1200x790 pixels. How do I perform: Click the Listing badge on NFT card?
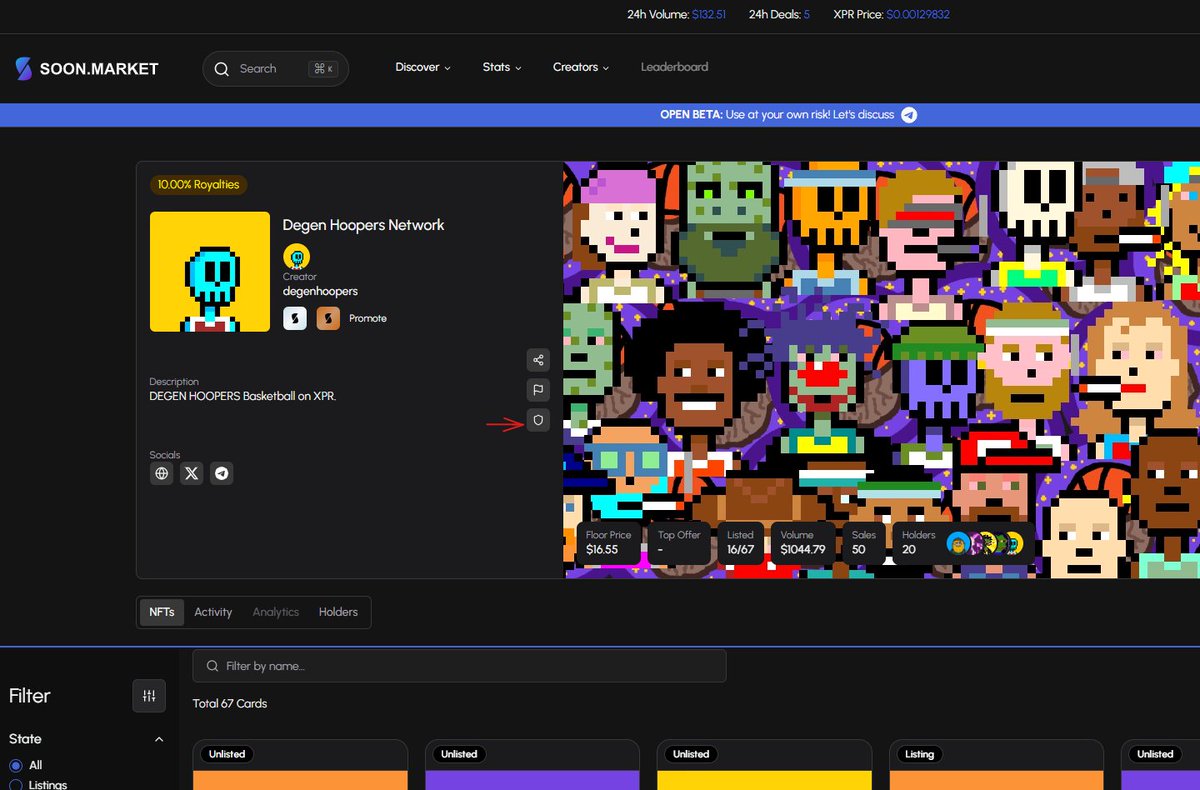point(919,754)
